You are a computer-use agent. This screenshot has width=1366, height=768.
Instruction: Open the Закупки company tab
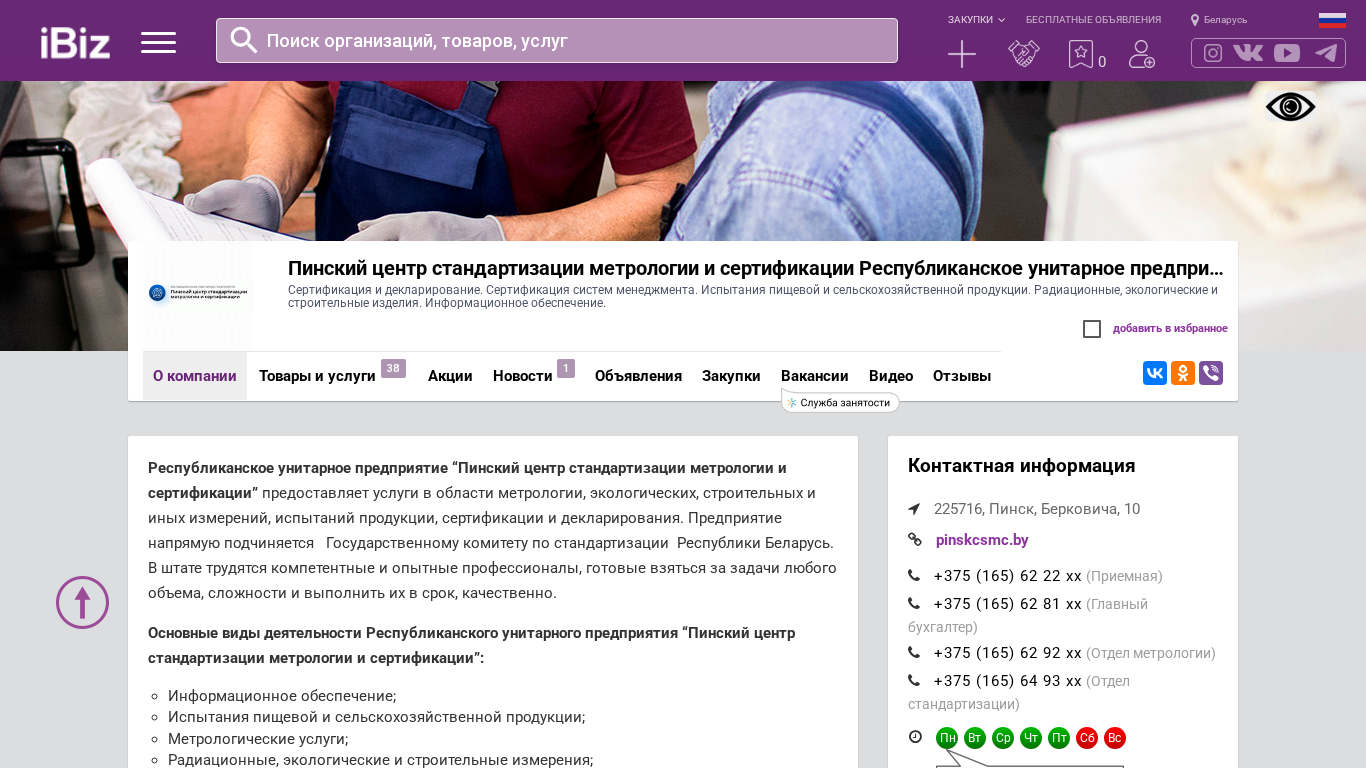(x=731, y=376)
